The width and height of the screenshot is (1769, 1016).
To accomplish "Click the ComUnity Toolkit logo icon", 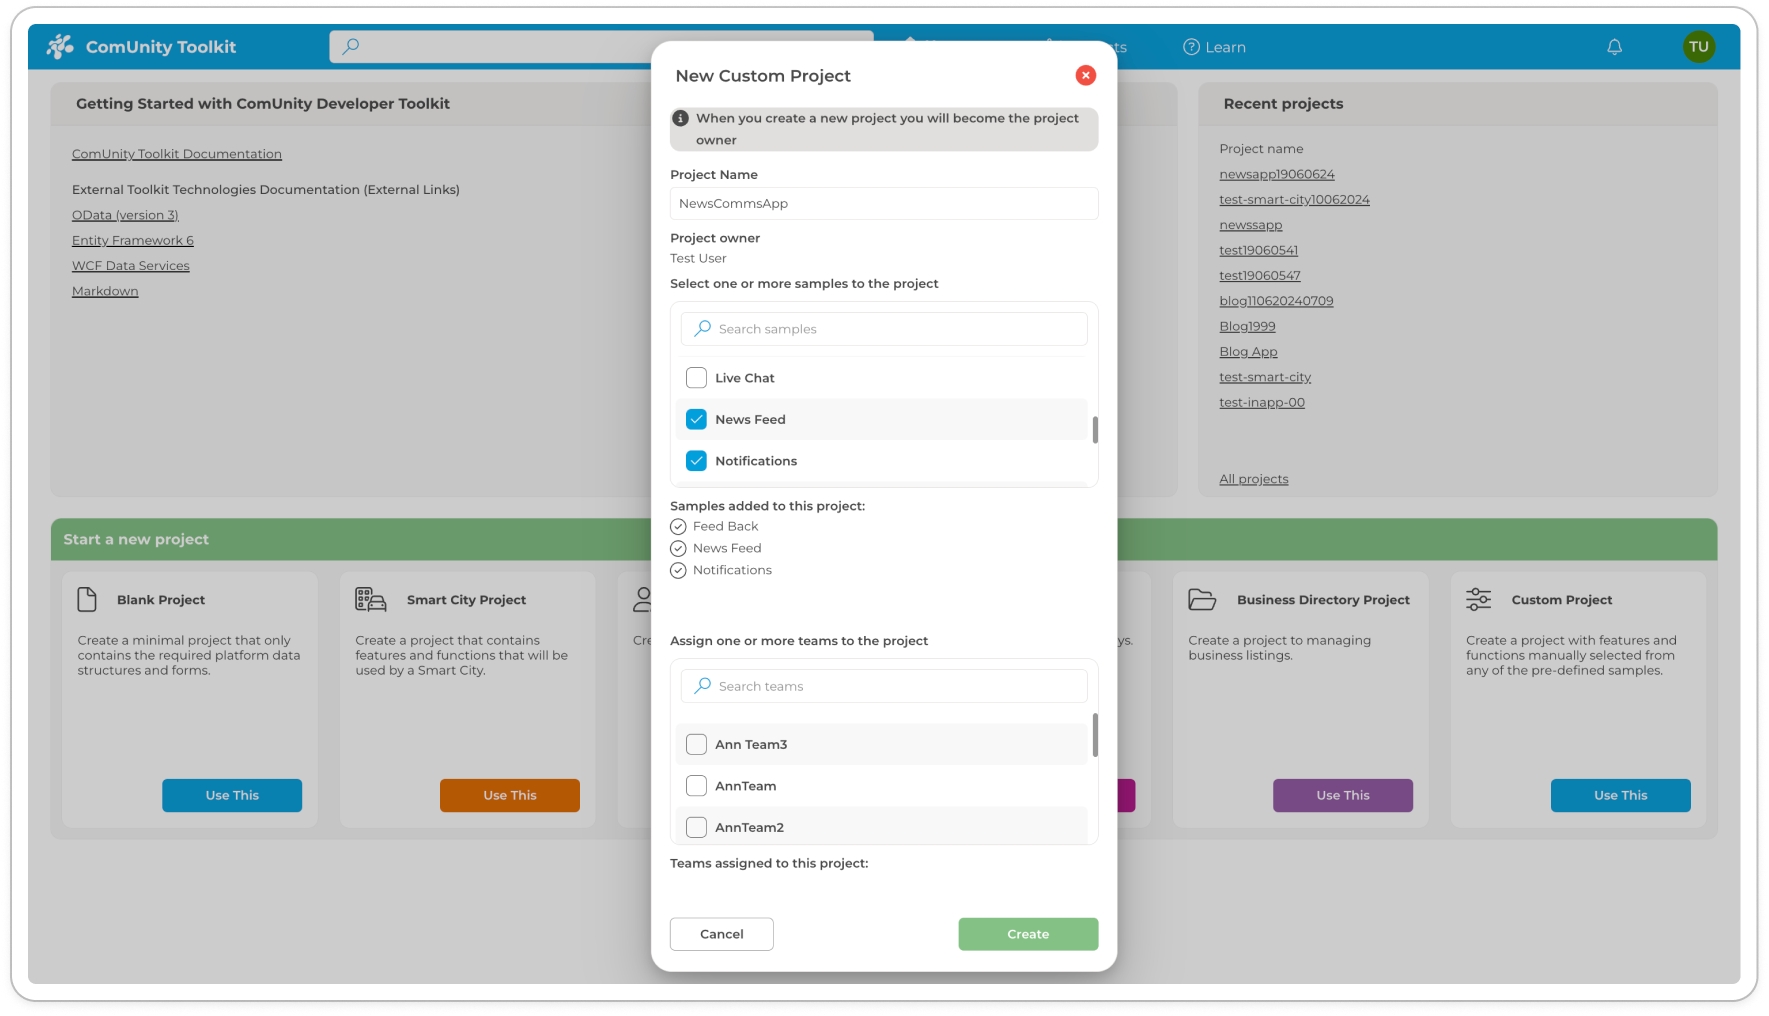I will click(x=60, y=46).
